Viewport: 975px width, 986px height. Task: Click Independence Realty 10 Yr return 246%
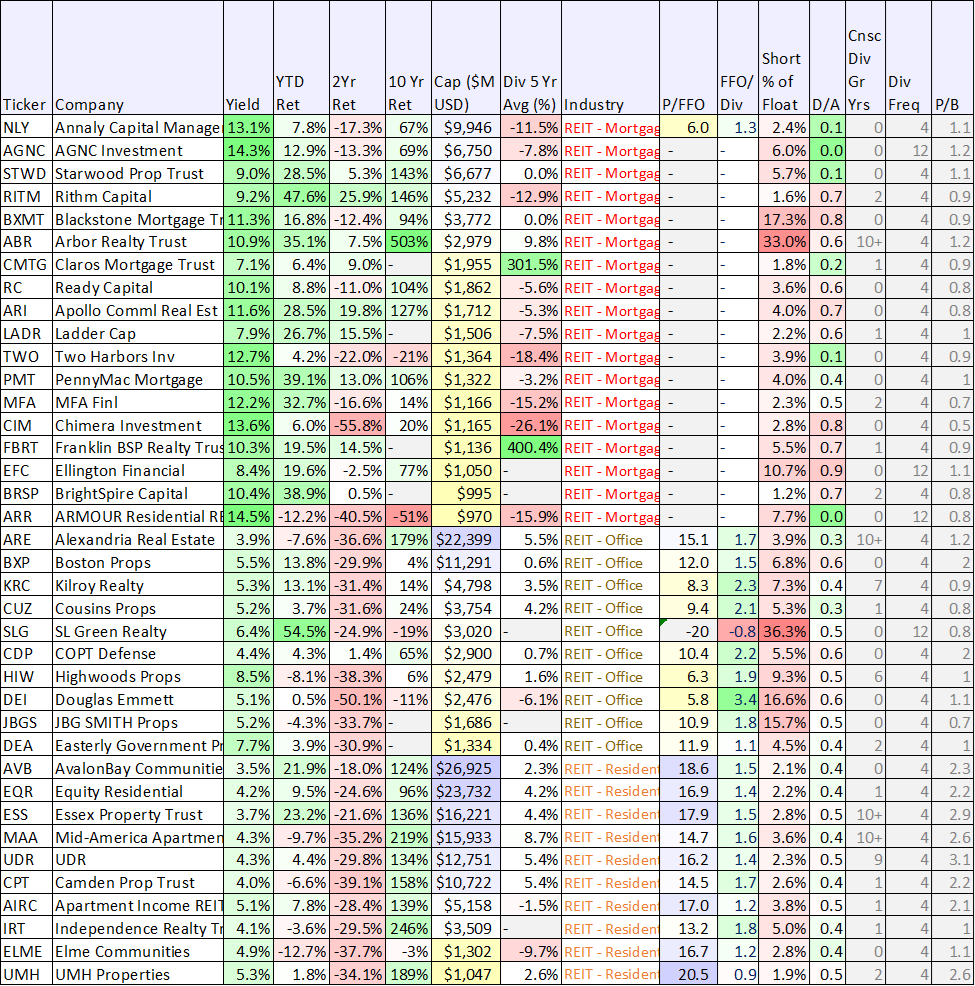408,929
